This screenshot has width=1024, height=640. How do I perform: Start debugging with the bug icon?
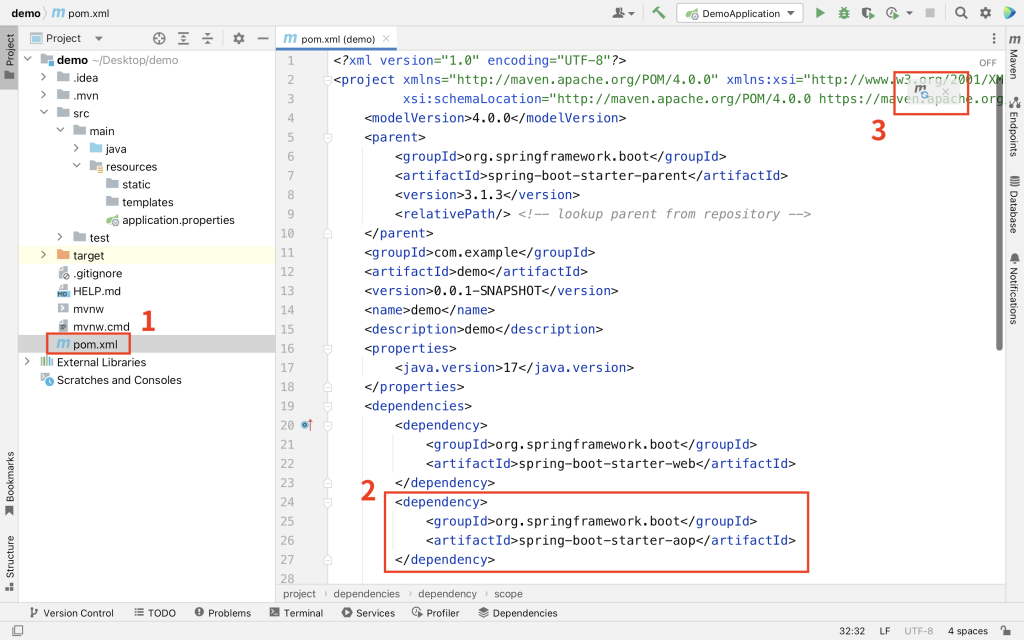[844, 13]
